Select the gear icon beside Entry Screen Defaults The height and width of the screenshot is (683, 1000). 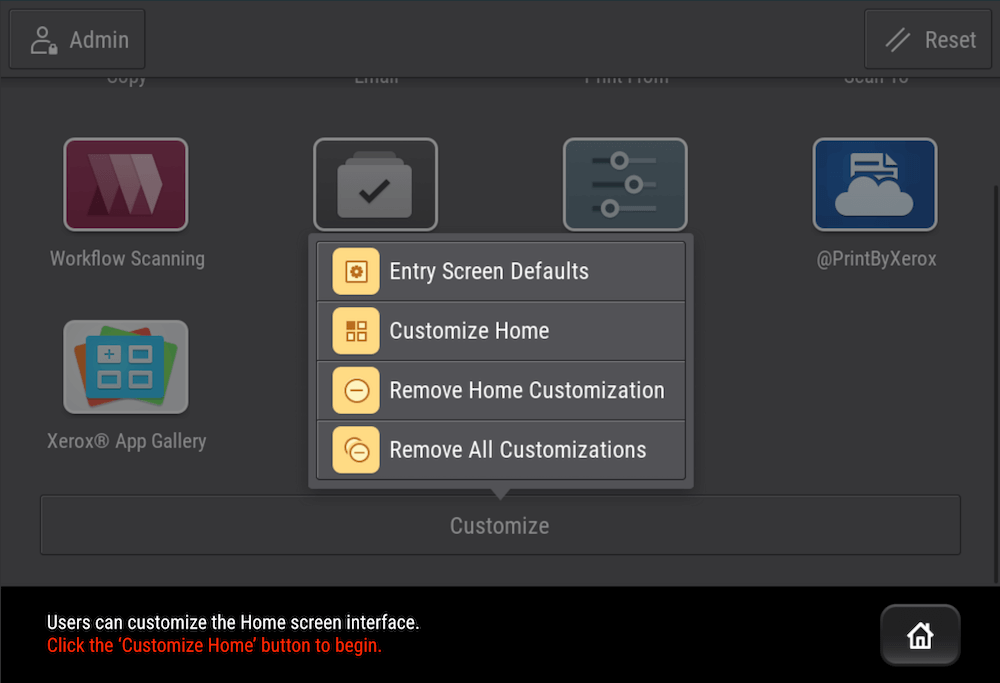tap(355, 270)
